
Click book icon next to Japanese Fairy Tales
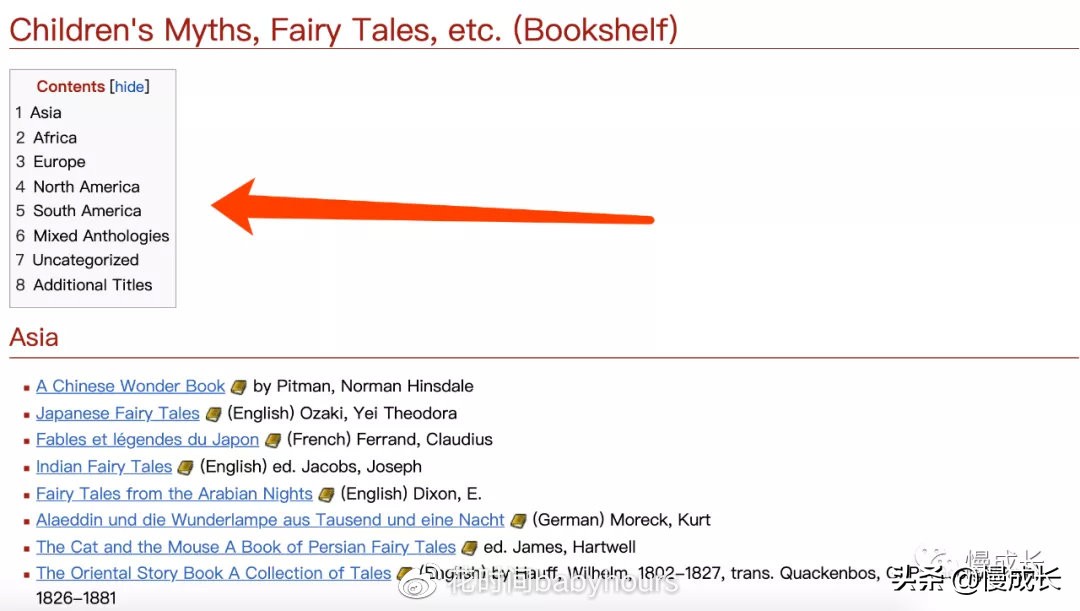click(x=213, y=414)
